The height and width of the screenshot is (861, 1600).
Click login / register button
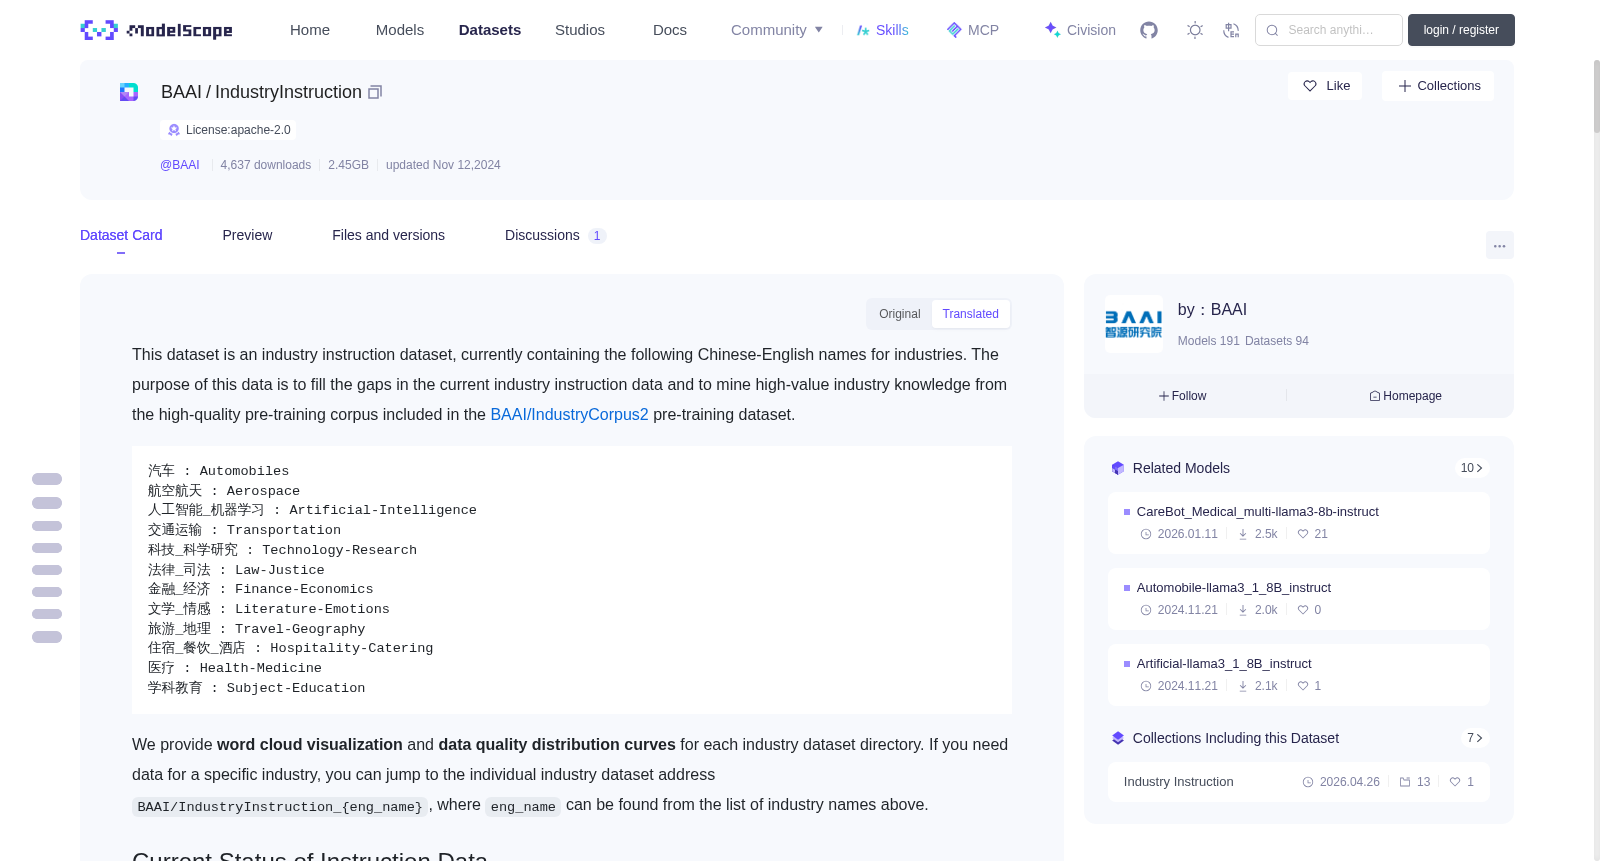[x=1461, y=30]
